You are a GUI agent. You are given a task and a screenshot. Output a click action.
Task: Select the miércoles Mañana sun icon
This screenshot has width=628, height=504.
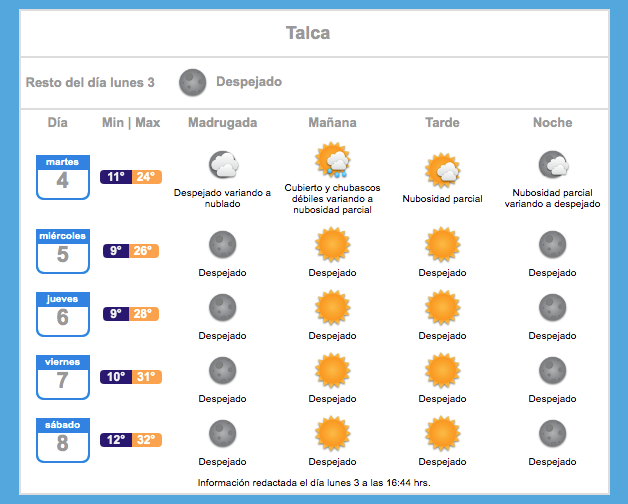[332, 244]
